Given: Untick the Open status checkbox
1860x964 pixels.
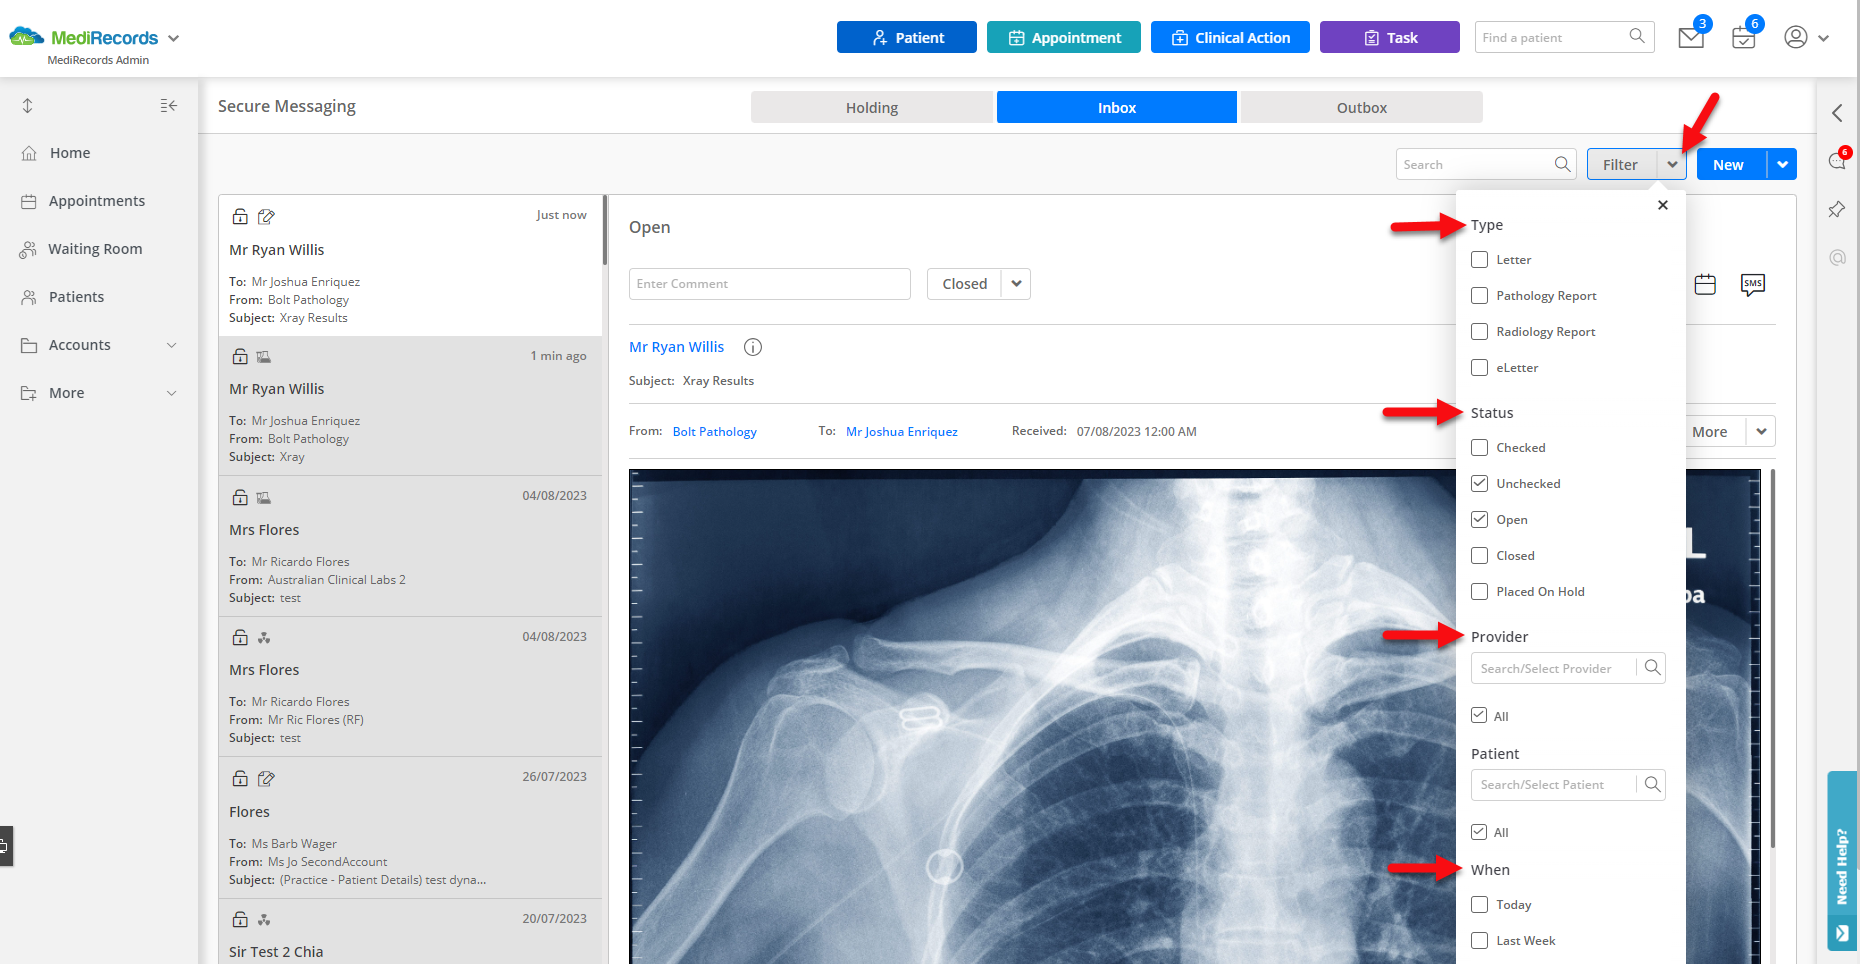Looking at the screenshot, I should point(1480,519).
